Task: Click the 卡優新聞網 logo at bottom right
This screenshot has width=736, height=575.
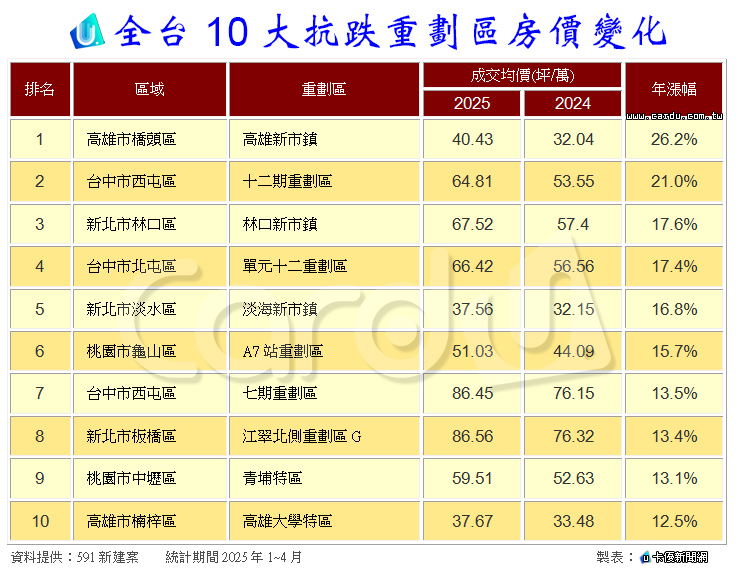Action: pos(675,557)
